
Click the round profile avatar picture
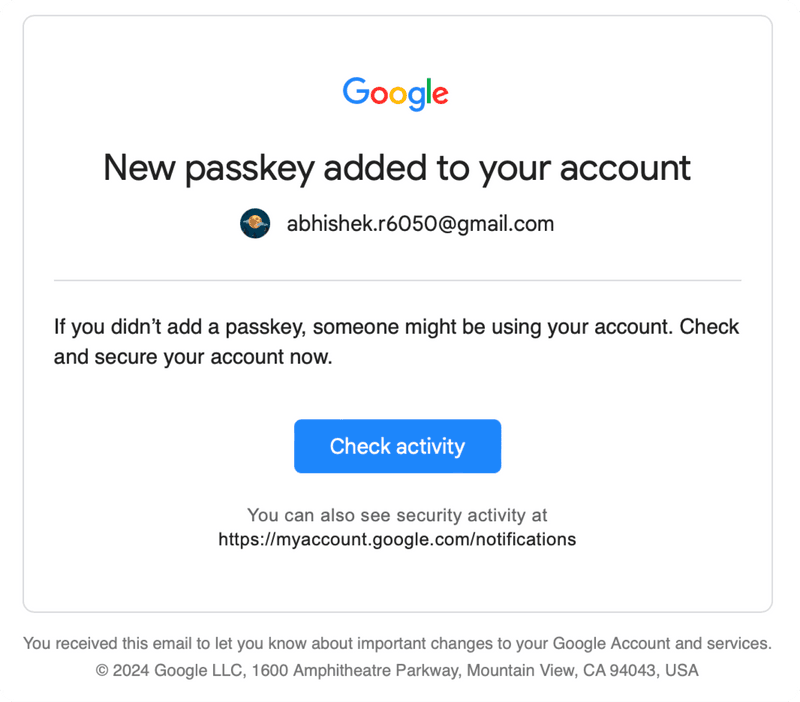point(255,223)
